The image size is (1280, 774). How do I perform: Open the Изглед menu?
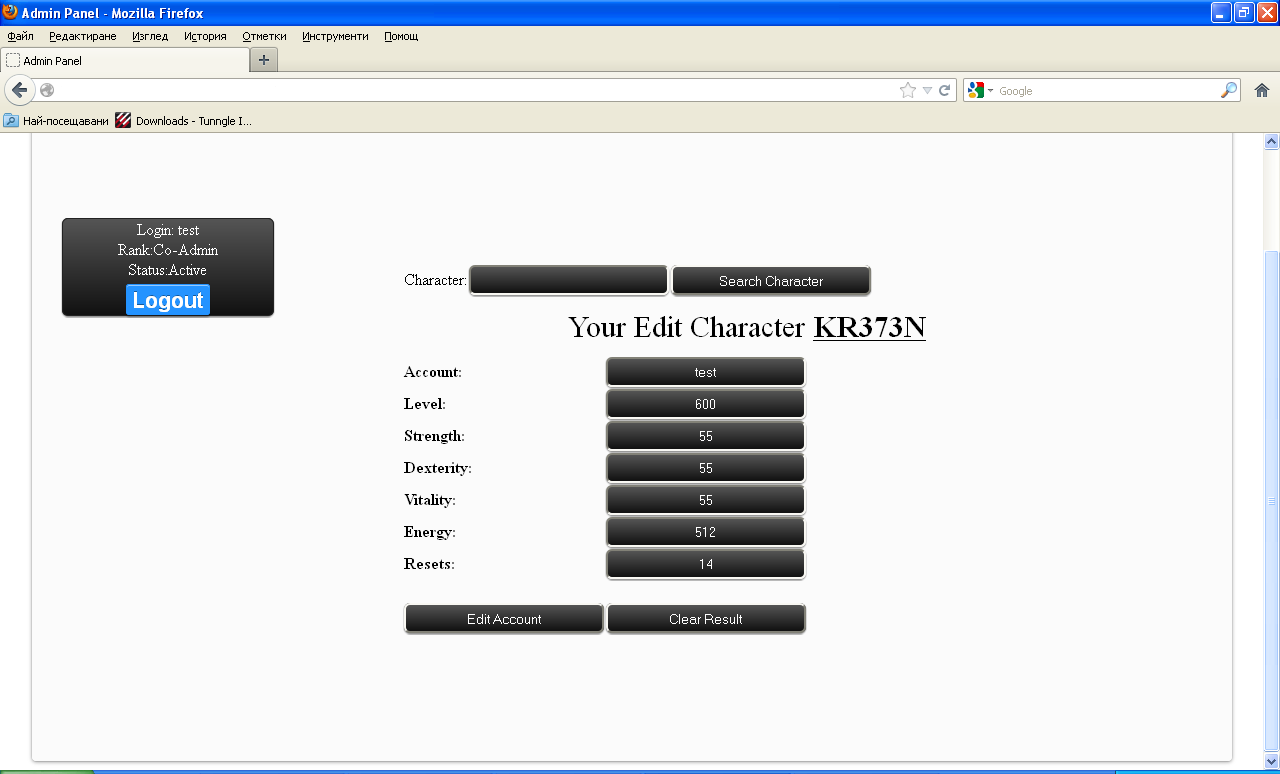[150, 36]
